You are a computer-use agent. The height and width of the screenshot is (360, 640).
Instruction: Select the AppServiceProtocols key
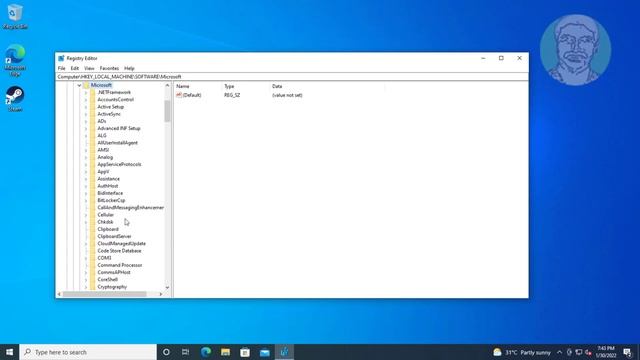coord(119,164)
